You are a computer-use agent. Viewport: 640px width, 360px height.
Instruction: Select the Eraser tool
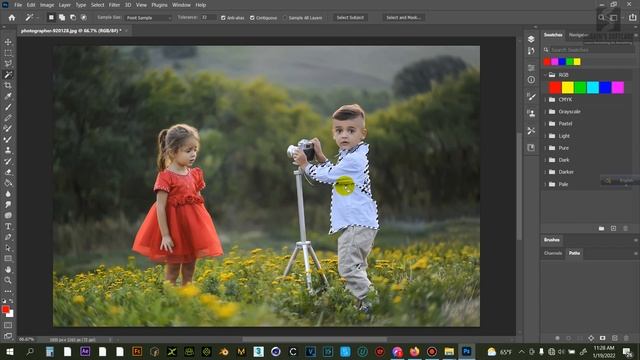click(8, 172)
